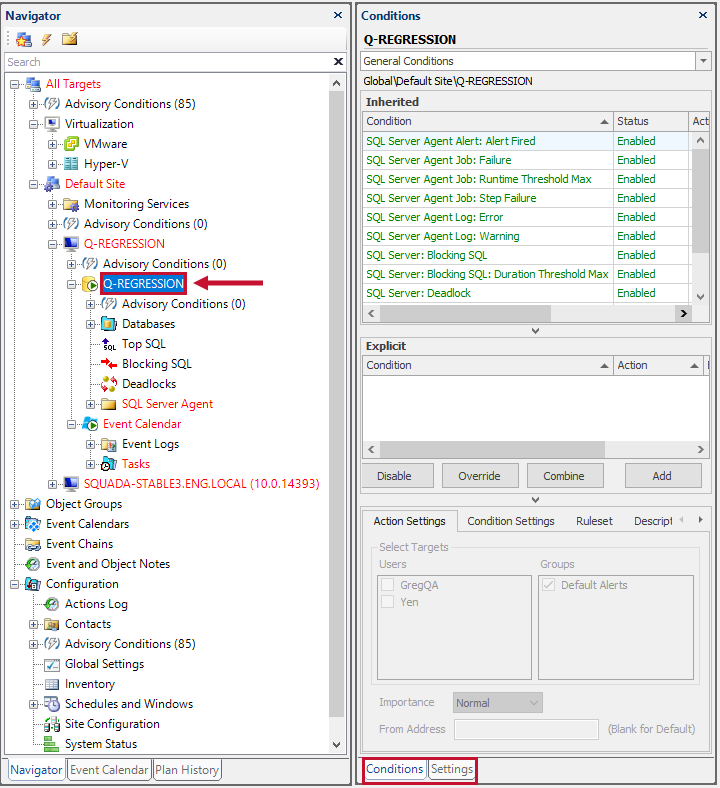Expand the Object Groups node
The image size is (720, 788).
(x=15, y=505)
